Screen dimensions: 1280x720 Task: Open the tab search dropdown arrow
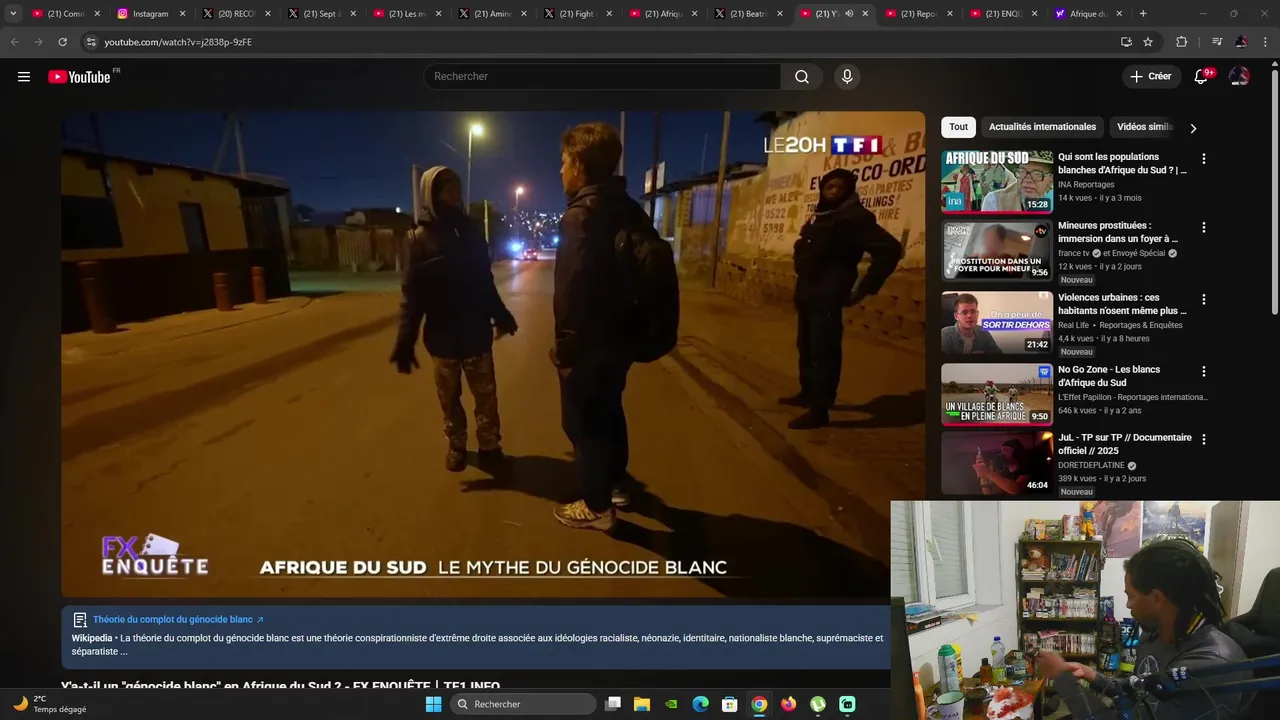[x=13, y=14]
